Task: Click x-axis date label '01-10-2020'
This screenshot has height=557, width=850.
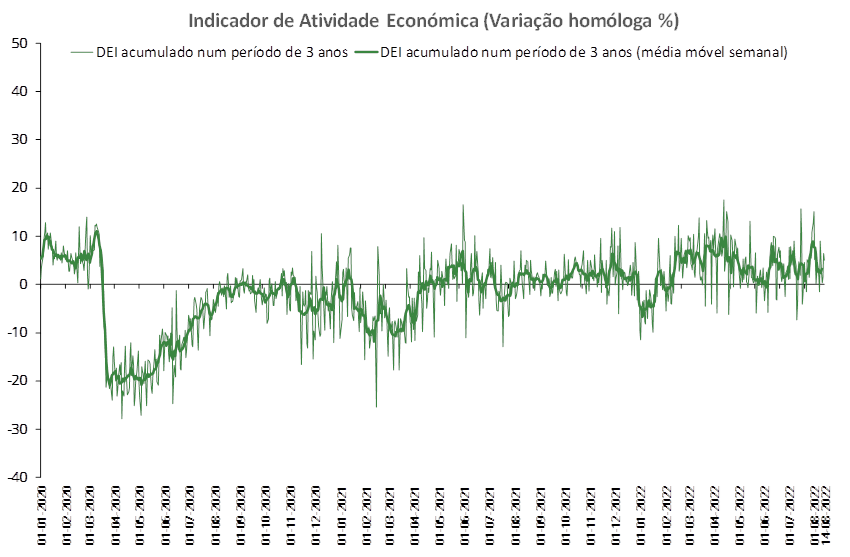Action: pyautogui.click(x=265, y=515)
